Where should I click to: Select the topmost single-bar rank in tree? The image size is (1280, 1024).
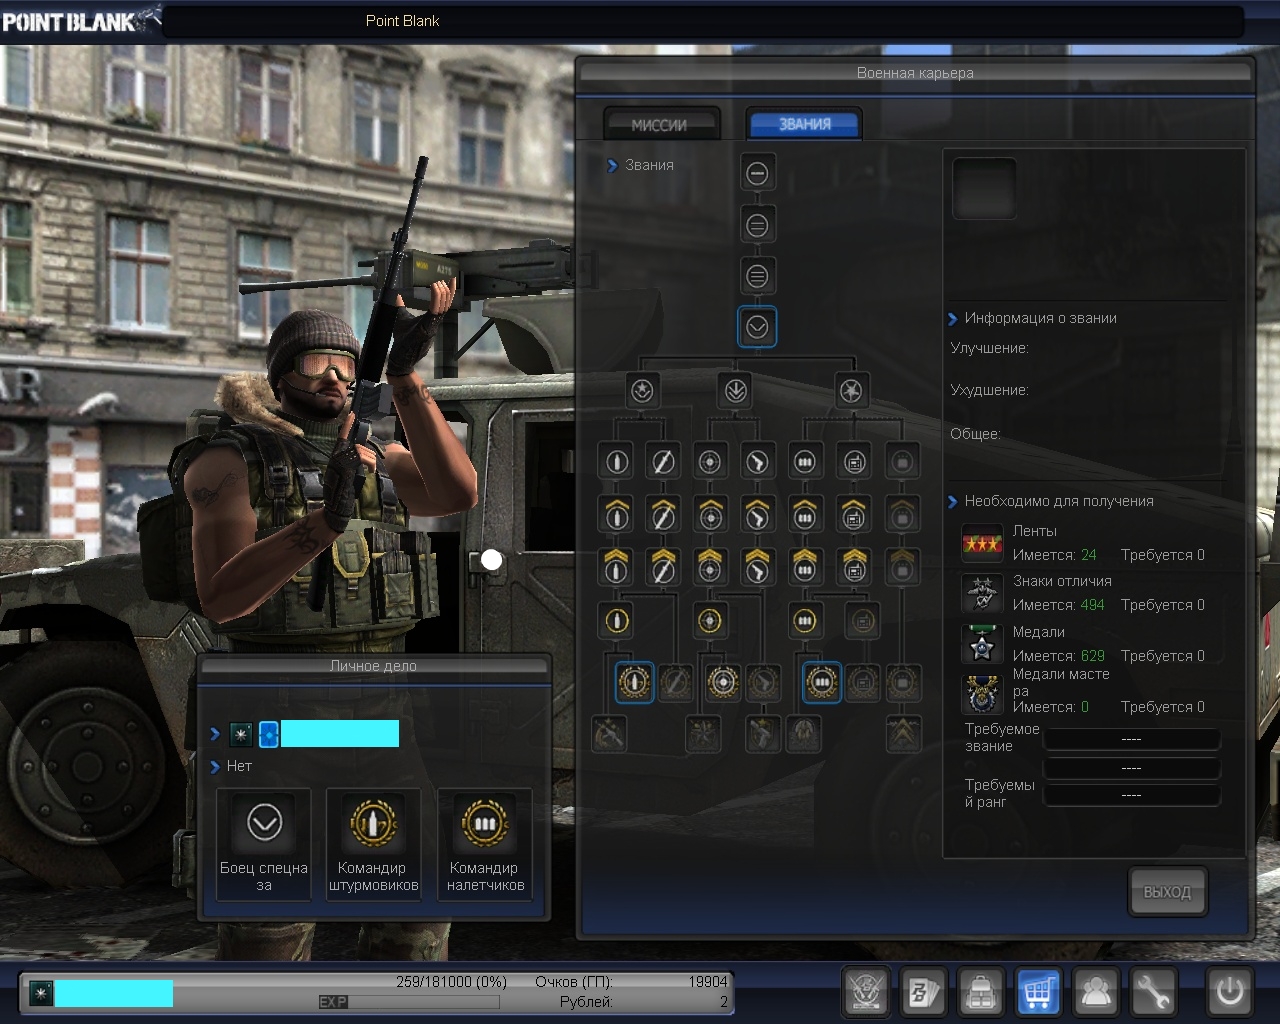(x=757, y=173)
